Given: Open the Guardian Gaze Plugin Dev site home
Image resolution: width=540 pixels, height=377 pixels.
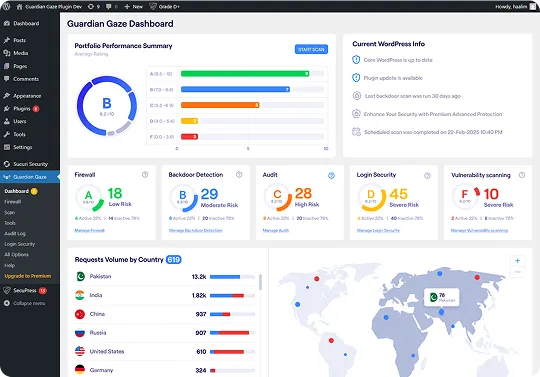Looking at the screenshot, I should tap(49, 7).
